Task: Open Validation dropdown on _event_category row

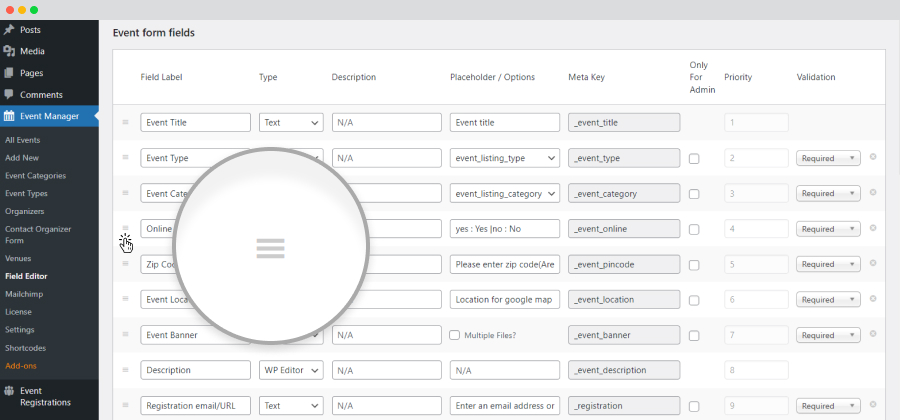Action: click(828, 194)
